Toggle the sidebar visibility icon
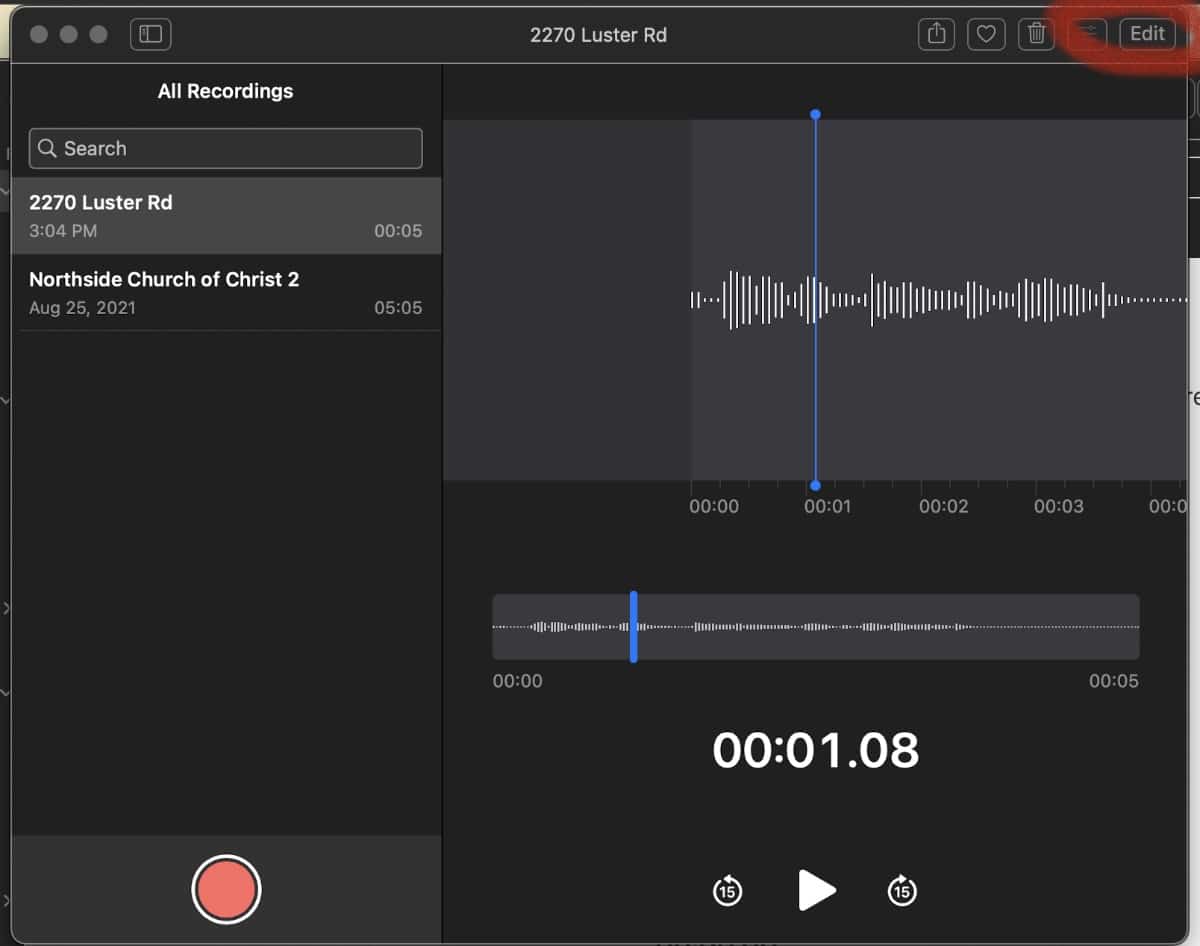 (151, 34)
